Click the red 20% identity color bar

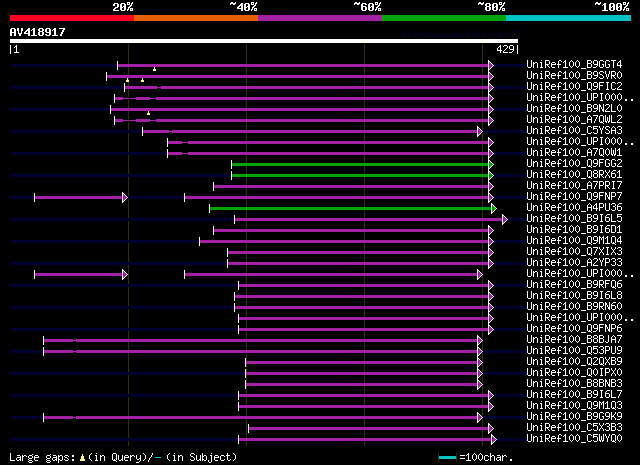(72, 18)
